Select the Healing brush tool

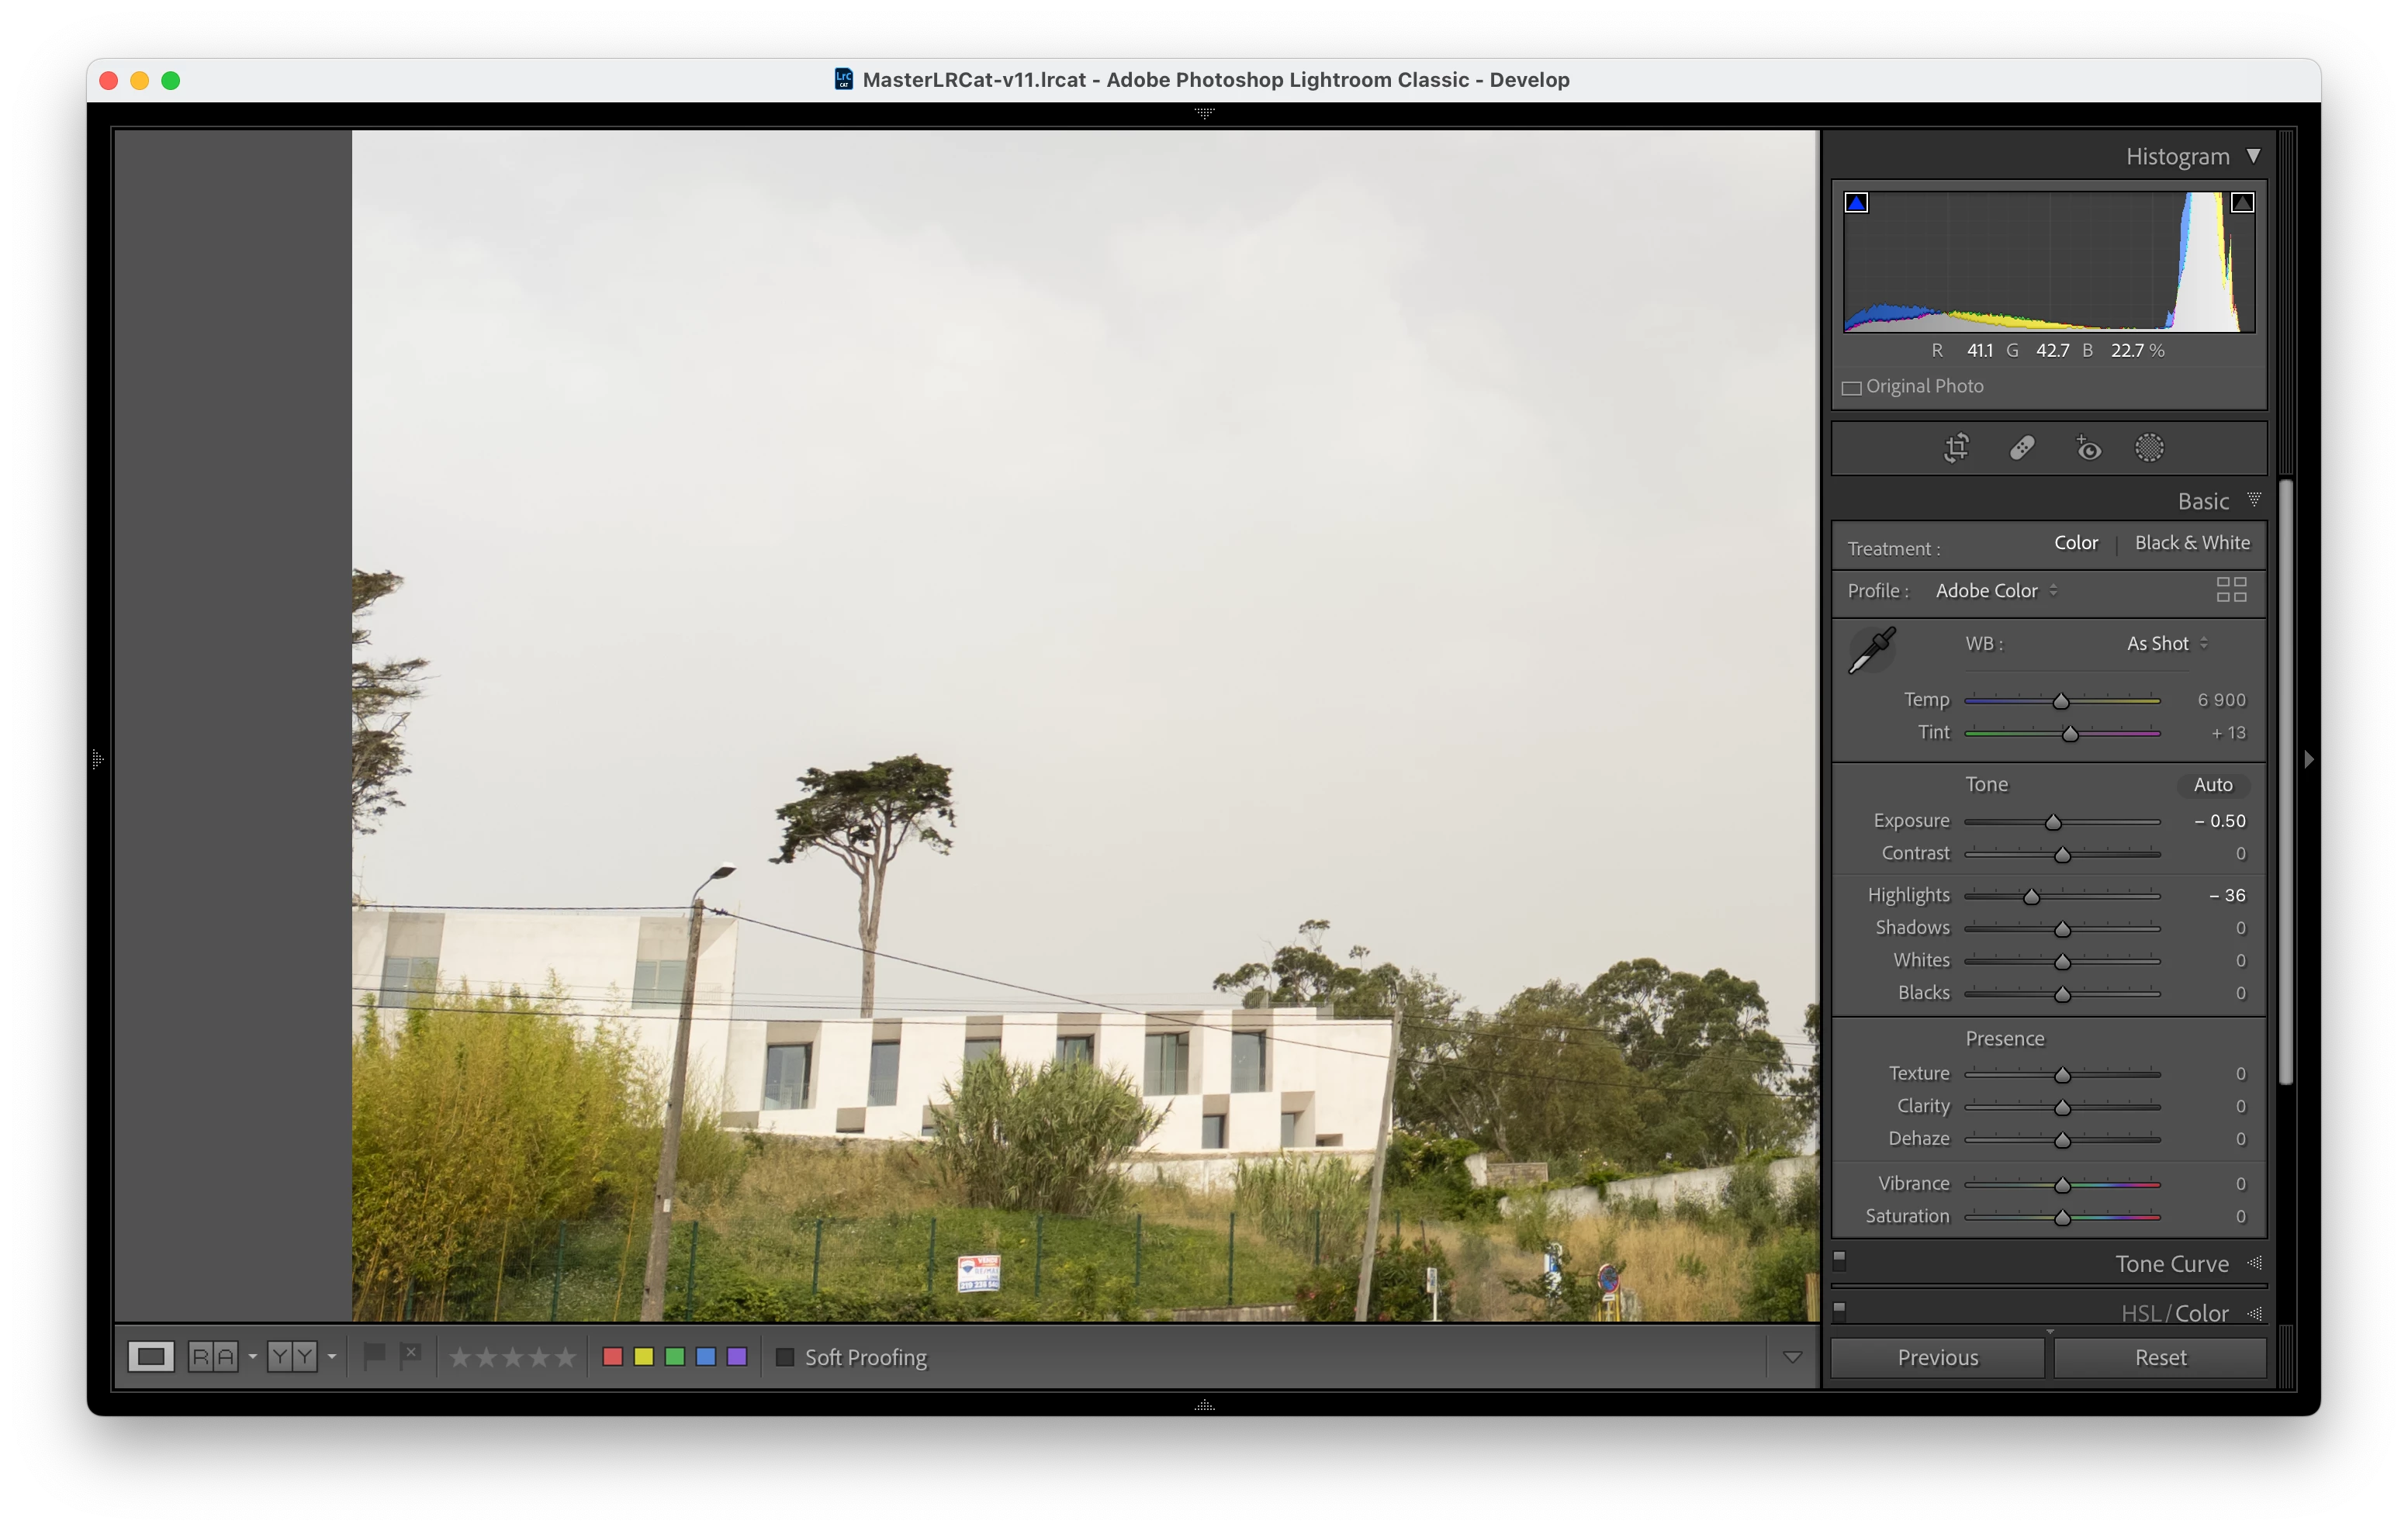pos(2022,448)
